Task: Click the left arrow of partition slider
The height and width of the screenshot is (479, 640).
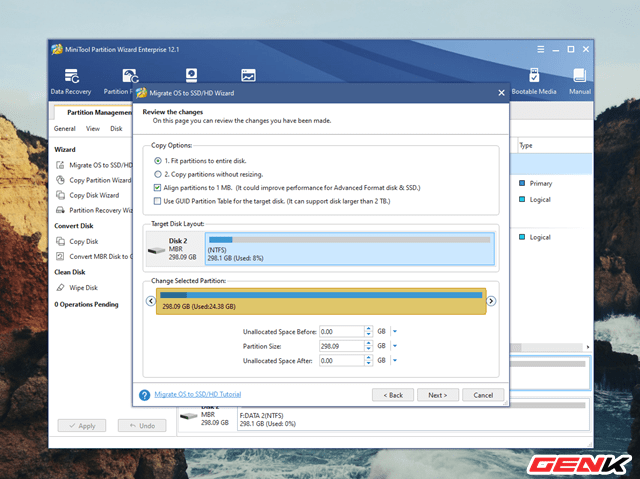Action: coord(151,301)
